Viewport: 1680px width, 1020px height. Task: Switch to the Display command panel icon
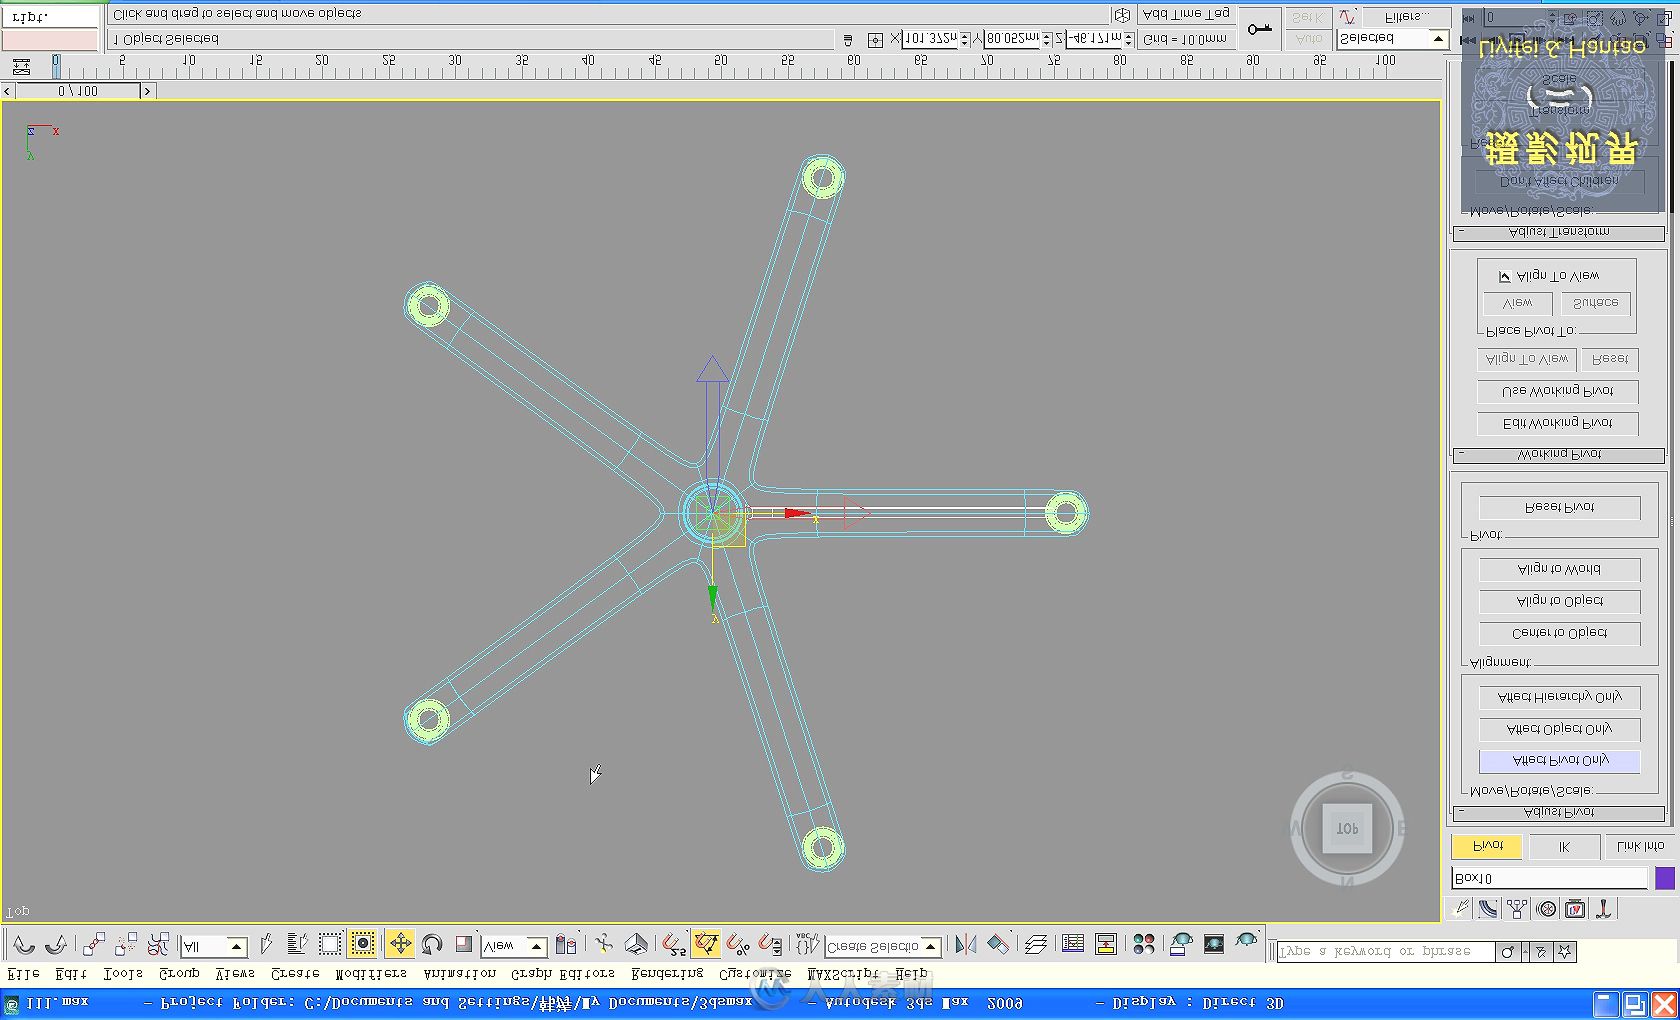coord(1575,909)
